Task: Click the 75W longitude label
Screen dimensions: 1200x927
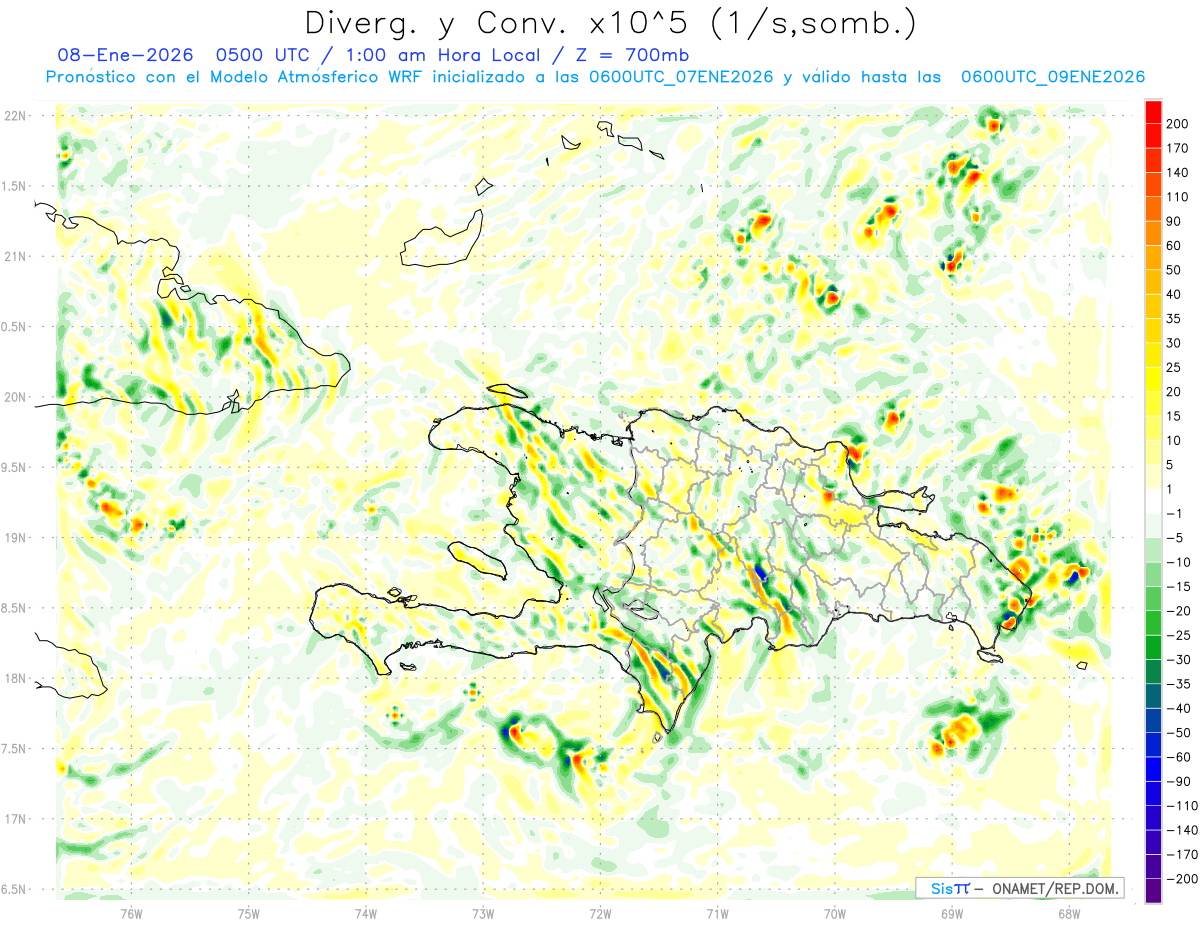Action: click(249, 913)
